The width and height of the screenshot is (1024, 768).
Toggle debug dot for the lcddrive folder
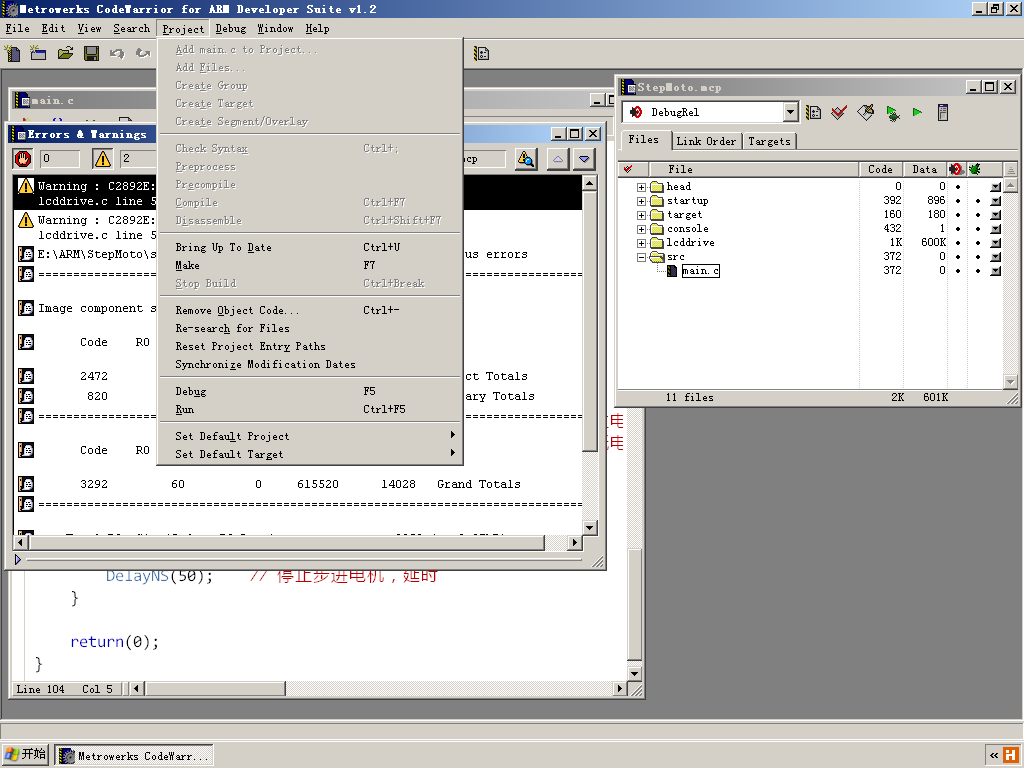click(x=978, y=243)
